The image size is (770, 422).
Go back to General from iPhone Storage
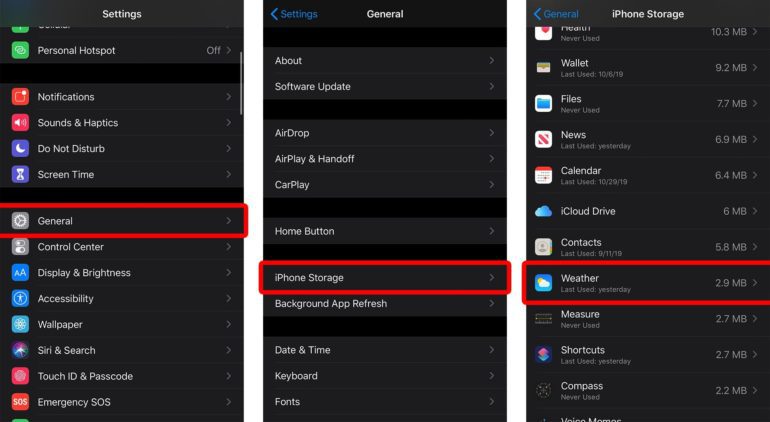click(x=557, y=14)
